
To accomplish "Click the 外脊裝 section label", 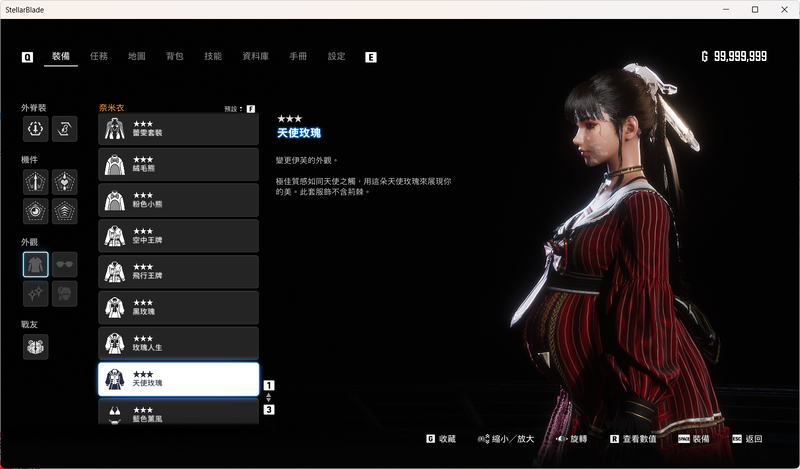I will (34, 108).
